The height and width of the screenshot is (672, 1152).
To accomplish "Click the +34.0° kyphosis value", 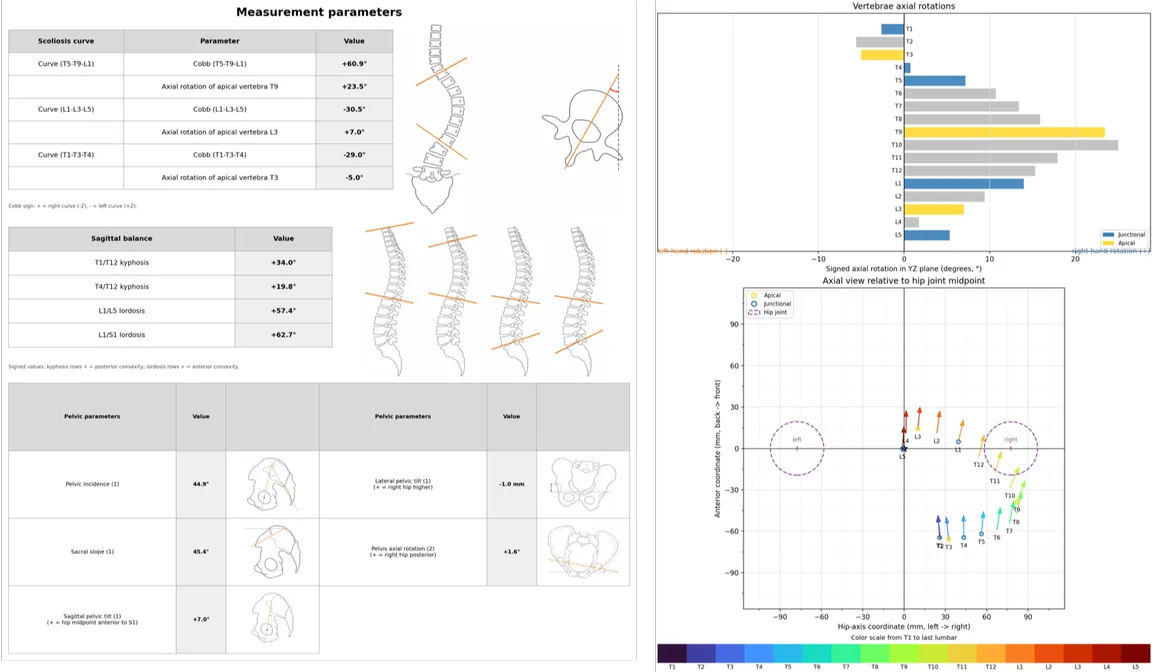I will [284, 262].
